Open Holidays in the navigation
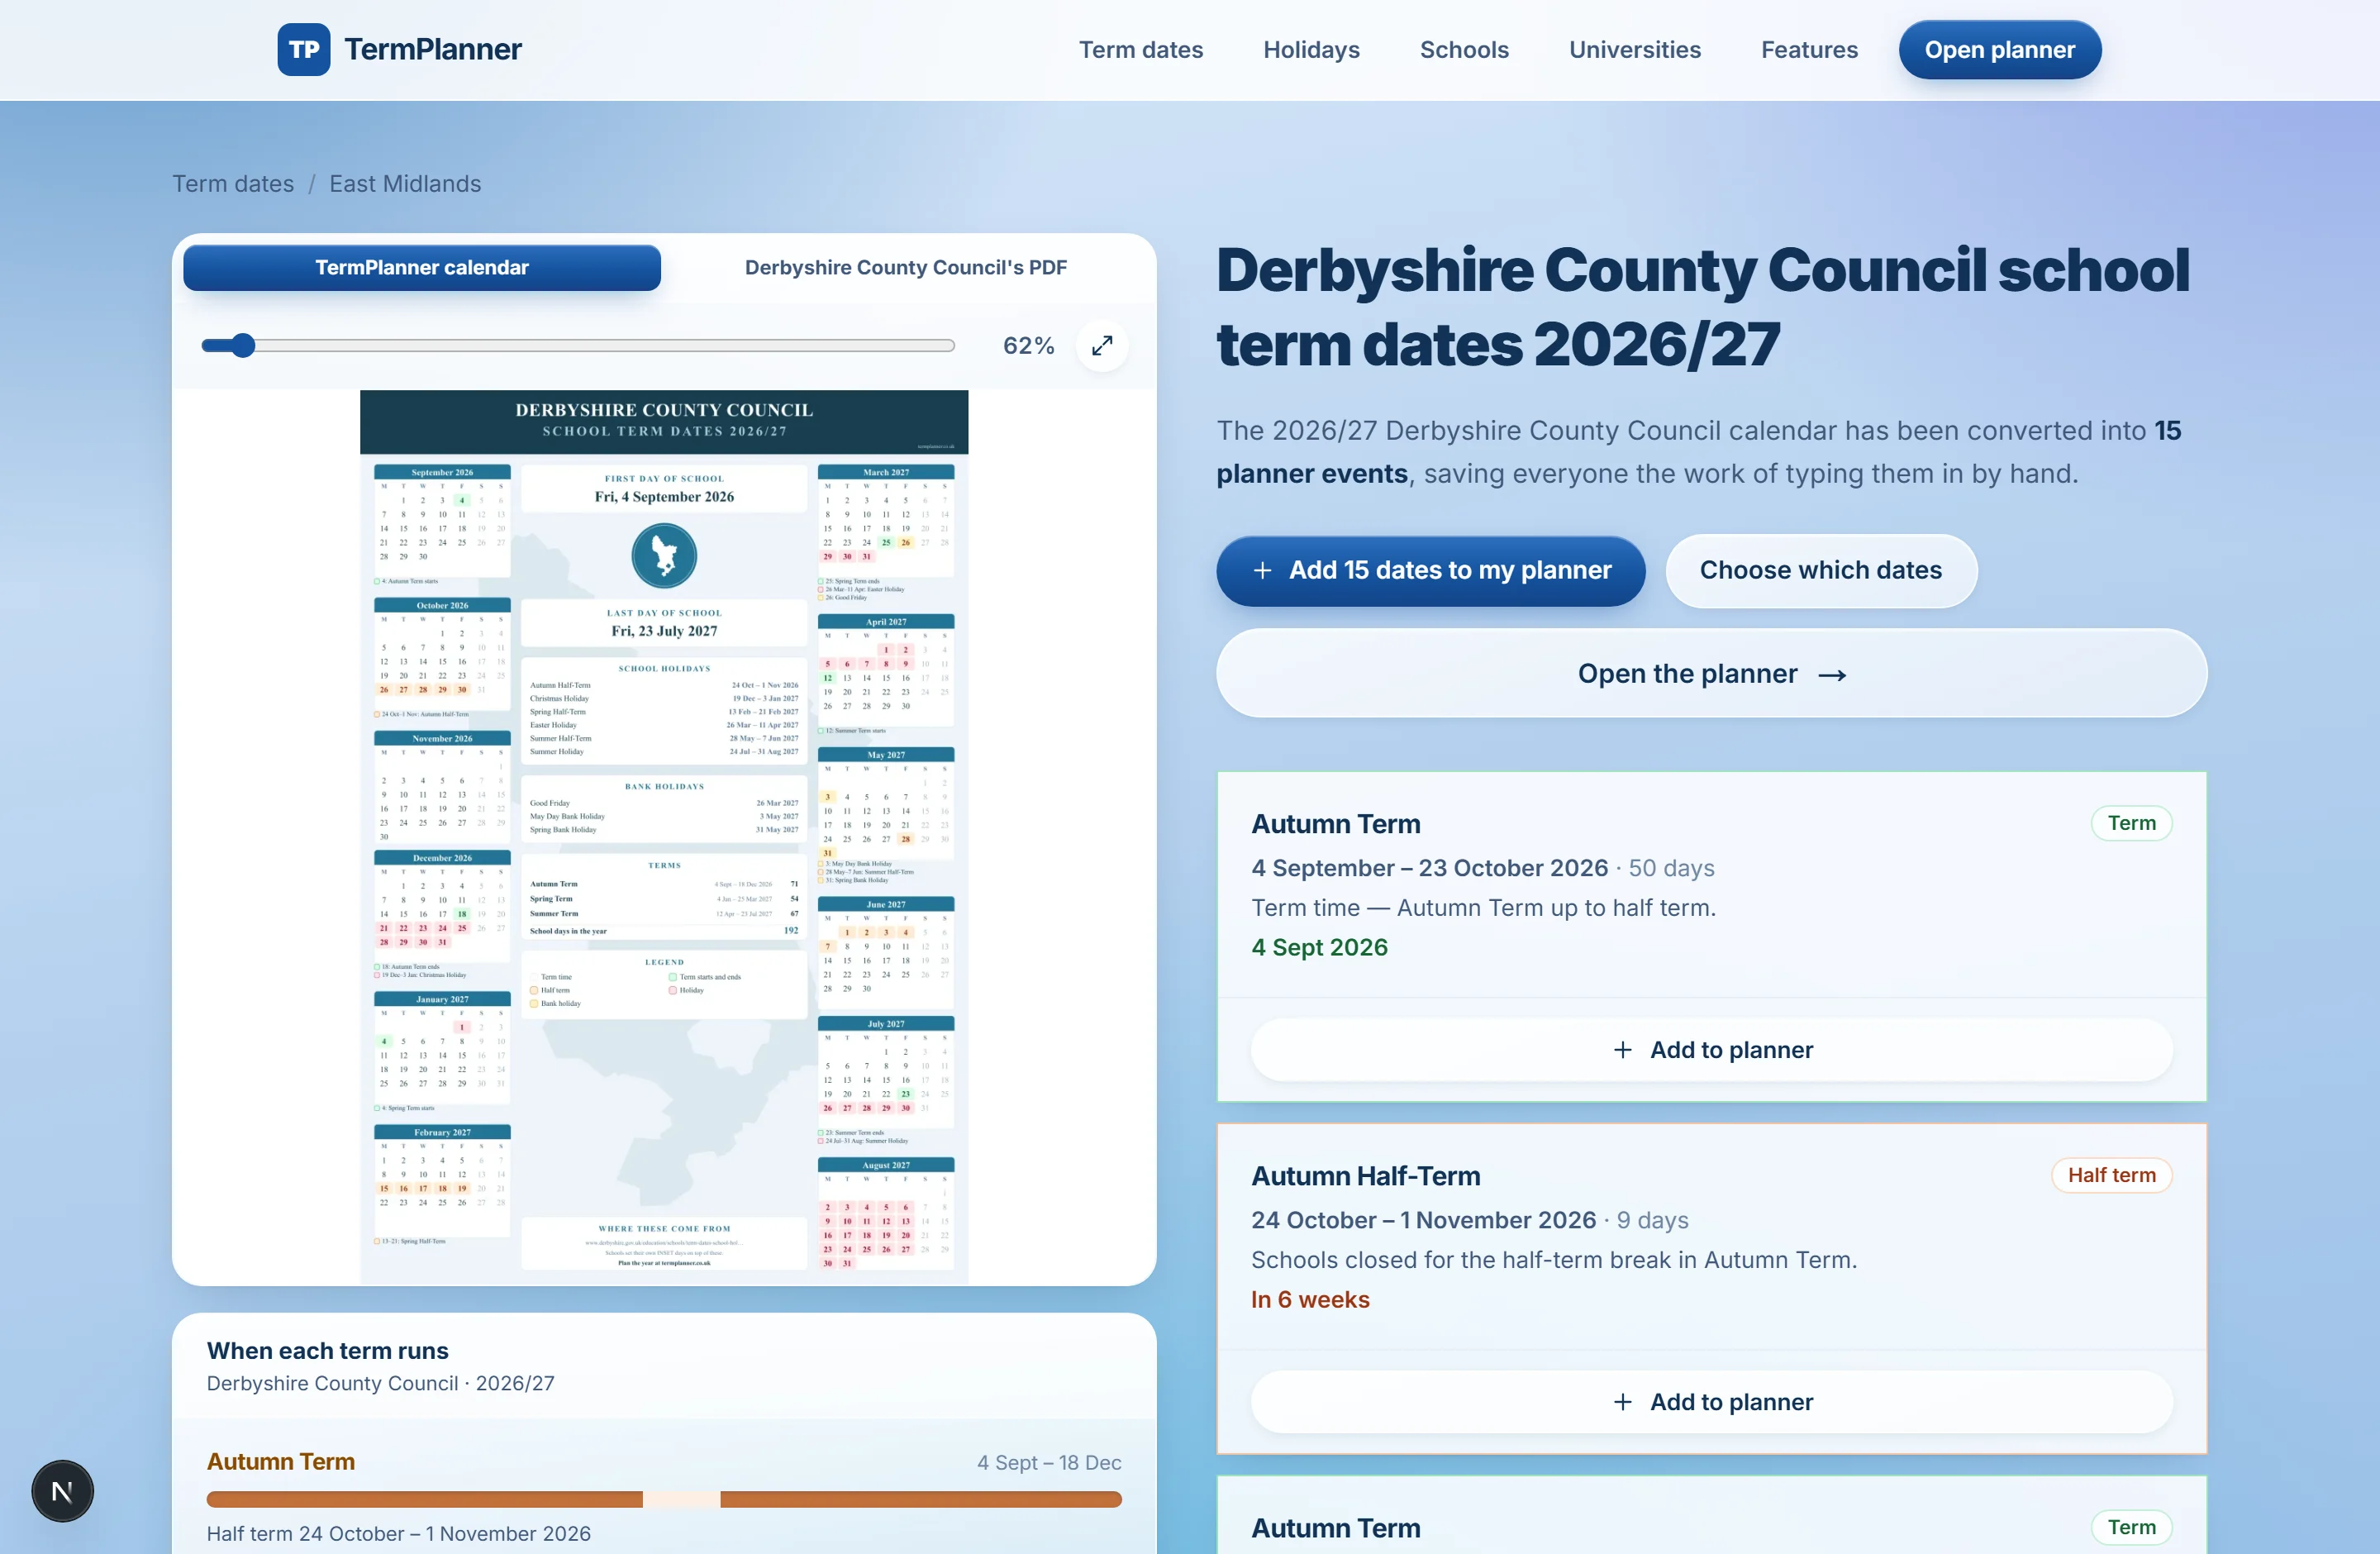Screen dimensions: 2380x1554 coord(1311,49)
